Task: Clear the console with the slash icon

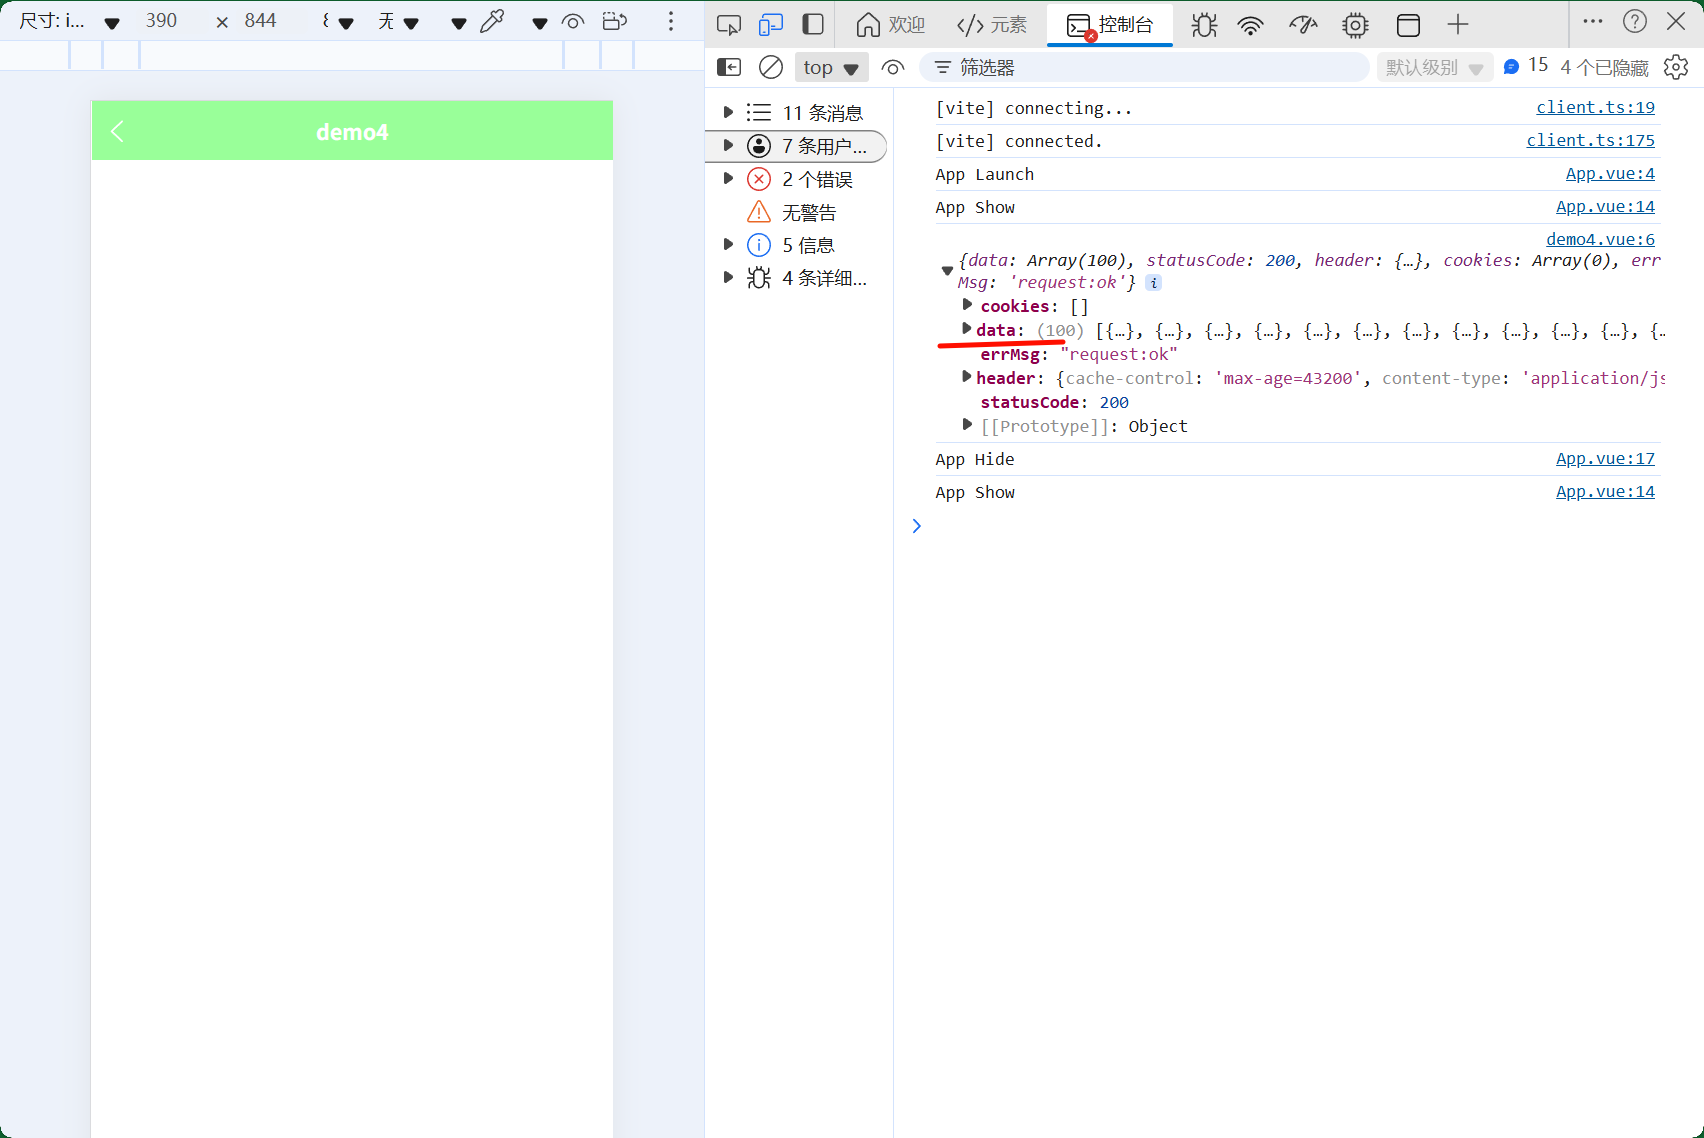Action: (x=770, y=67)
